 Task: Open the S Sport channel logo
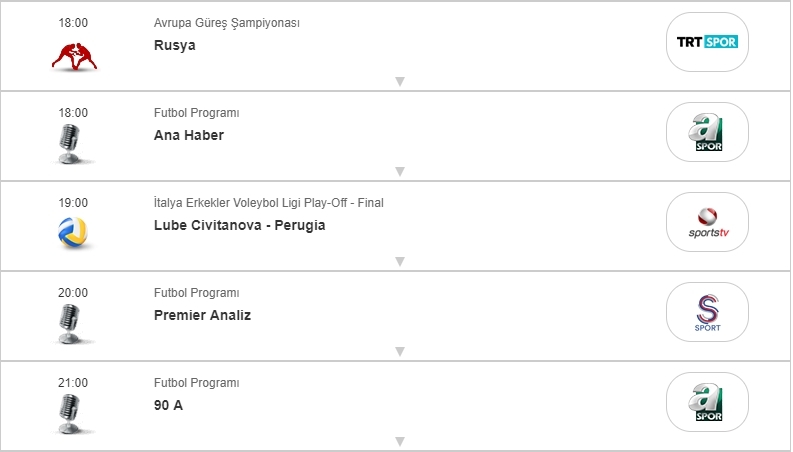[x=707, y=312]
